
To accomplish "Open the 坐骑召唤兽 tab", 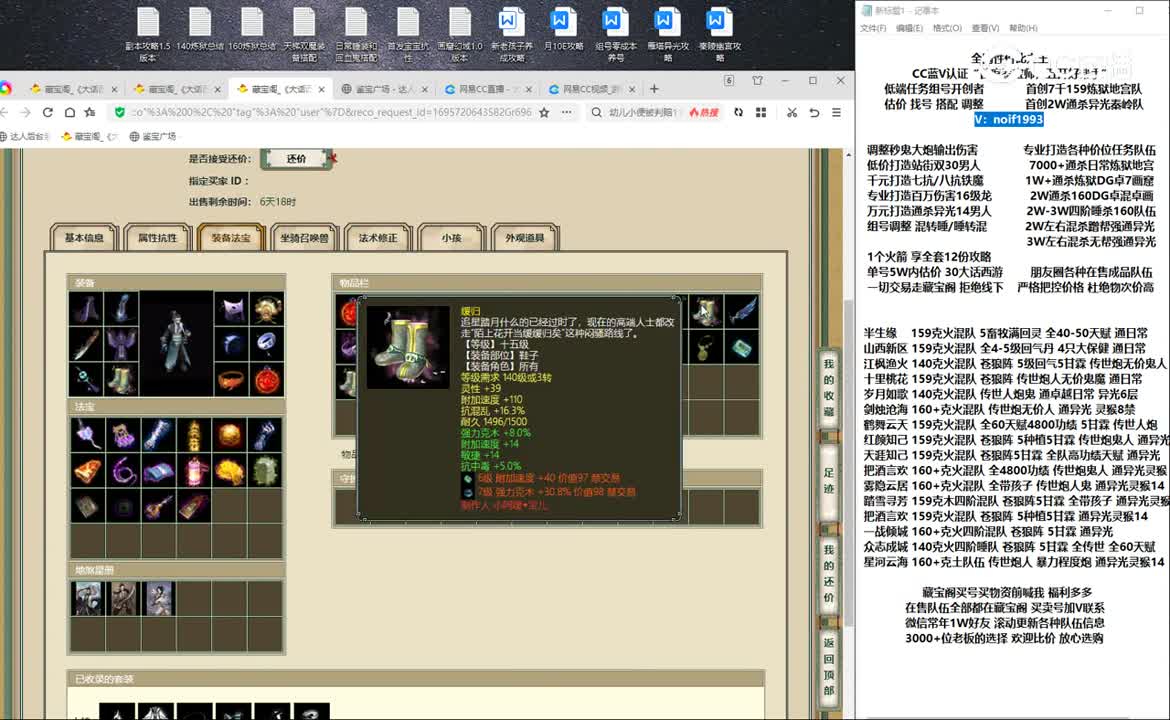I will [304, 238].
